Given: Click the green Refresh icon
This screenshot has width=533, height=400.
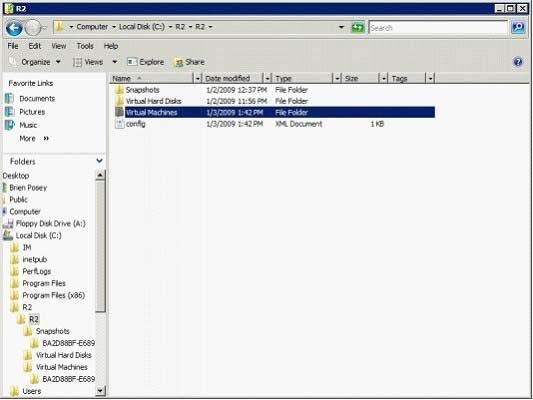Looking at the screenshot, I should coord(357,27).
